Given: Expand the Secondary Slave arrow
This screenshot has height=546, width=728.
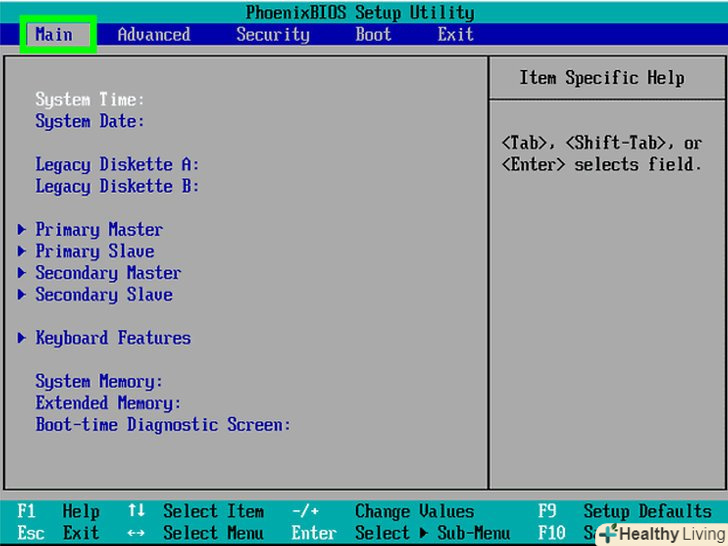Looking at the screenshot, I should (x=21, y=294).
